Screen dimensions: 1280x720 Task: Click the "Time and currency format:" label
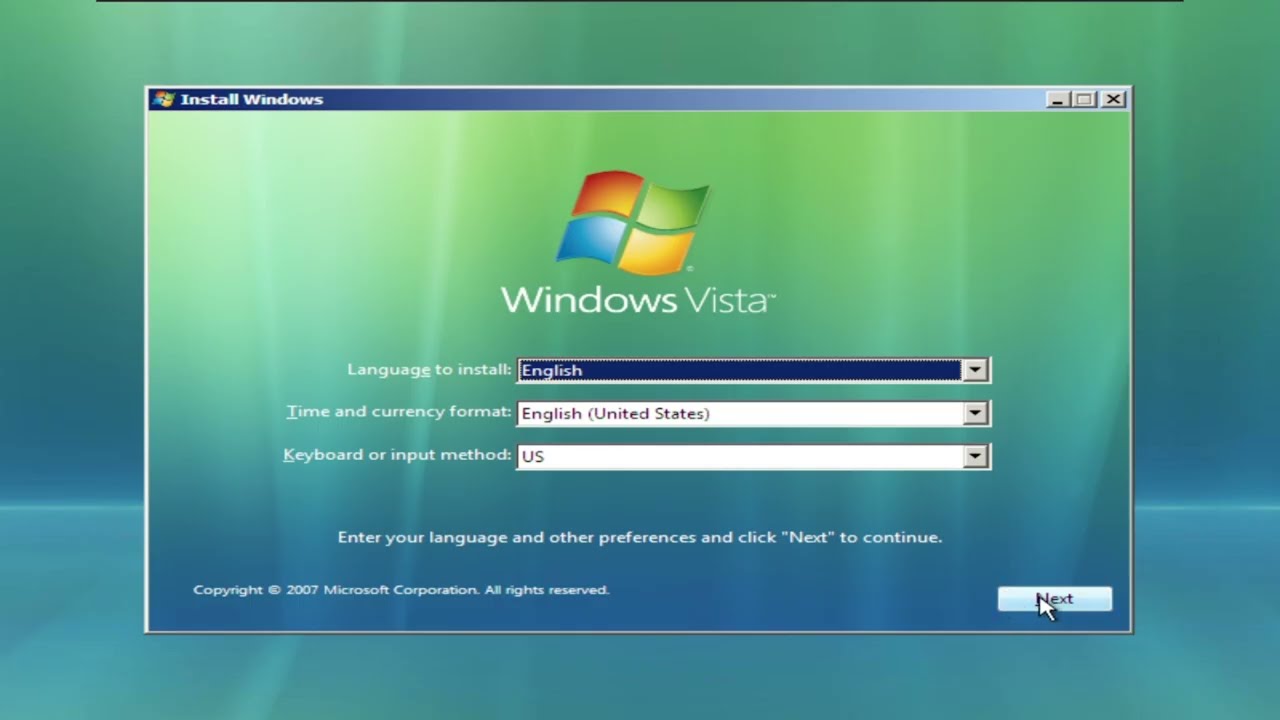click(399, 412)
